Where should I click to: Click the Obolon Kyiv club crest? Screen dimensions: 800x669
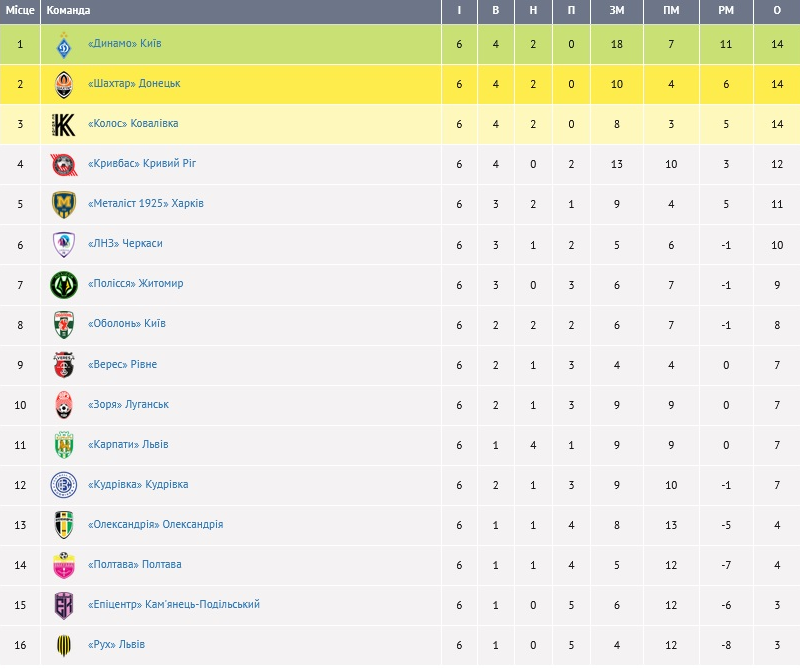tap(64, 325)
